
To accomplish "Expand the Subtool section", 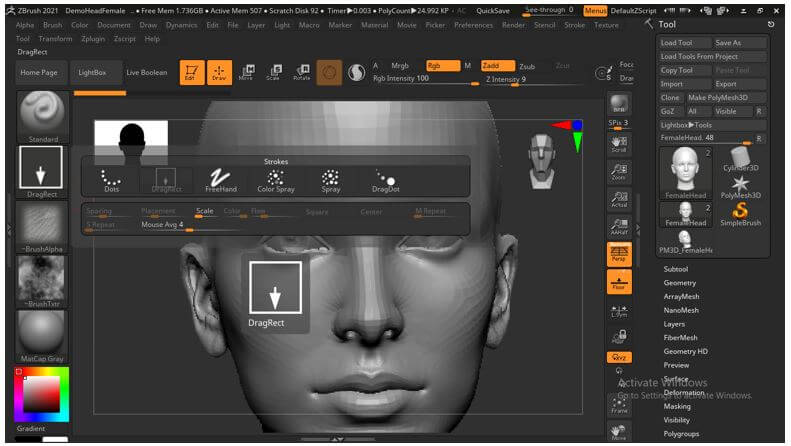I will (675, 269).
